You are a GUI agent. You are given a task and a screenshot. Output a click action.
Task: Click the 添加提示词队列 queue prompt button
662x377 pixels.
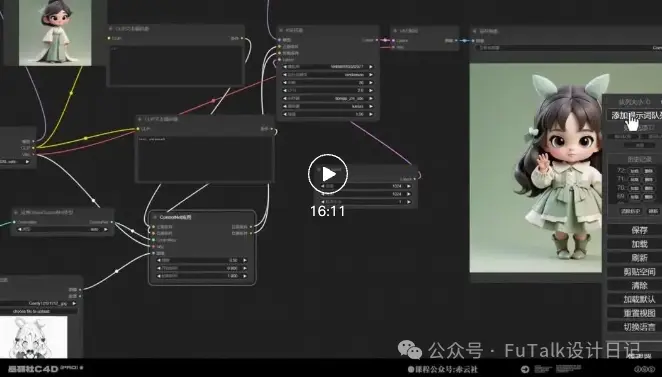[635, 115]
